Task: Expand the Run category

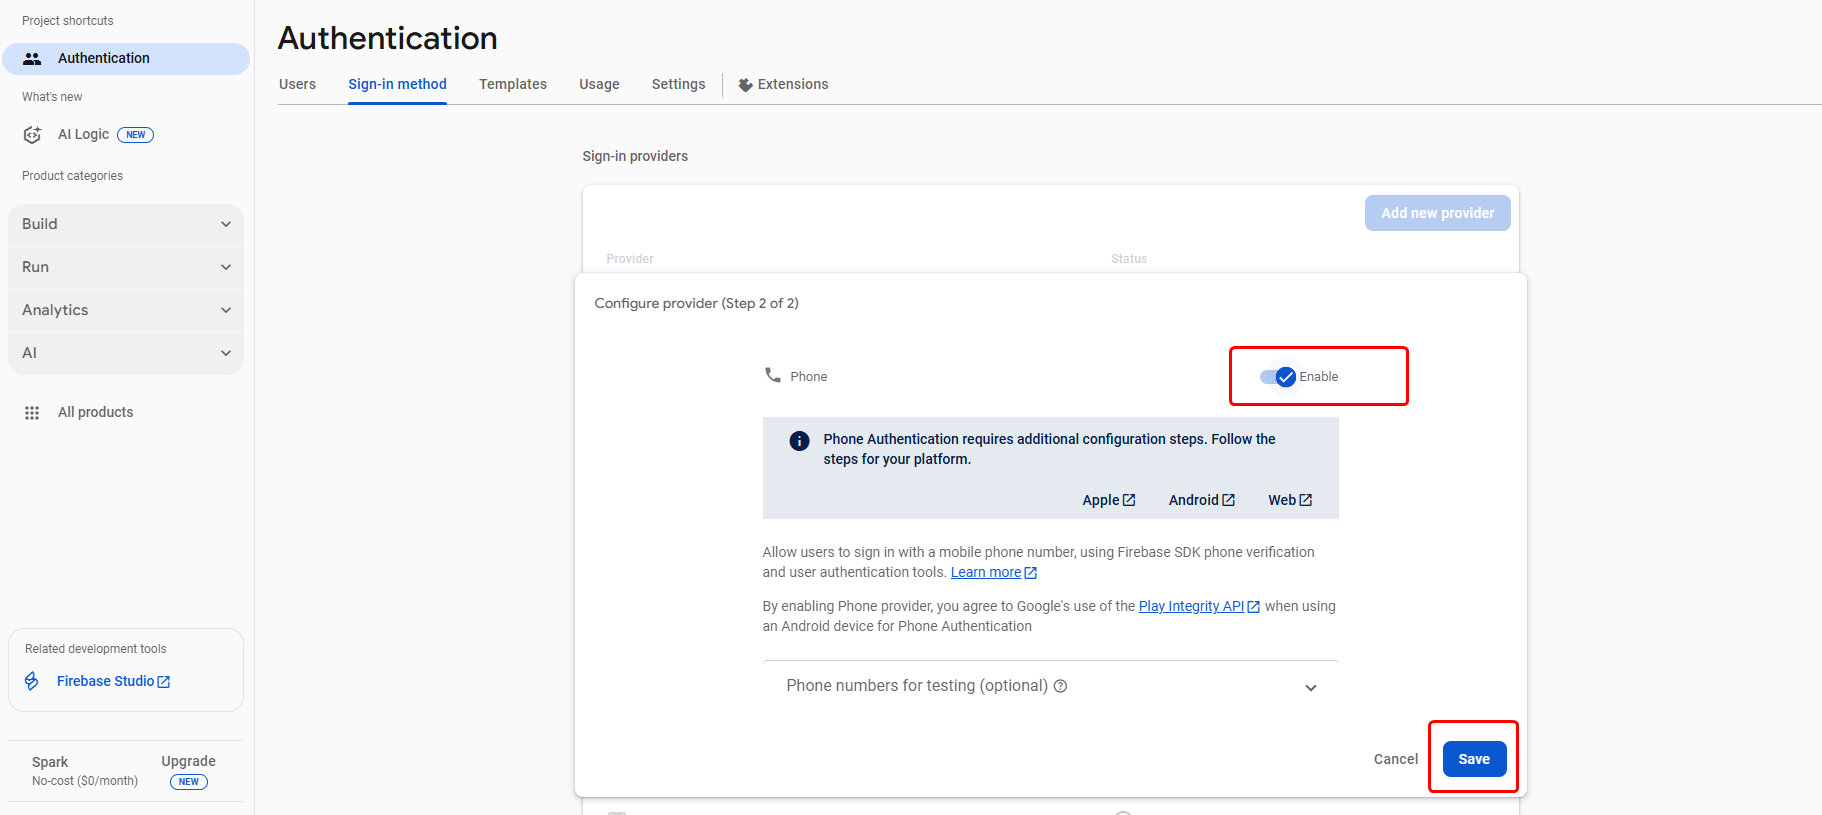Action: pyautogui.click(x=126, y=267)
